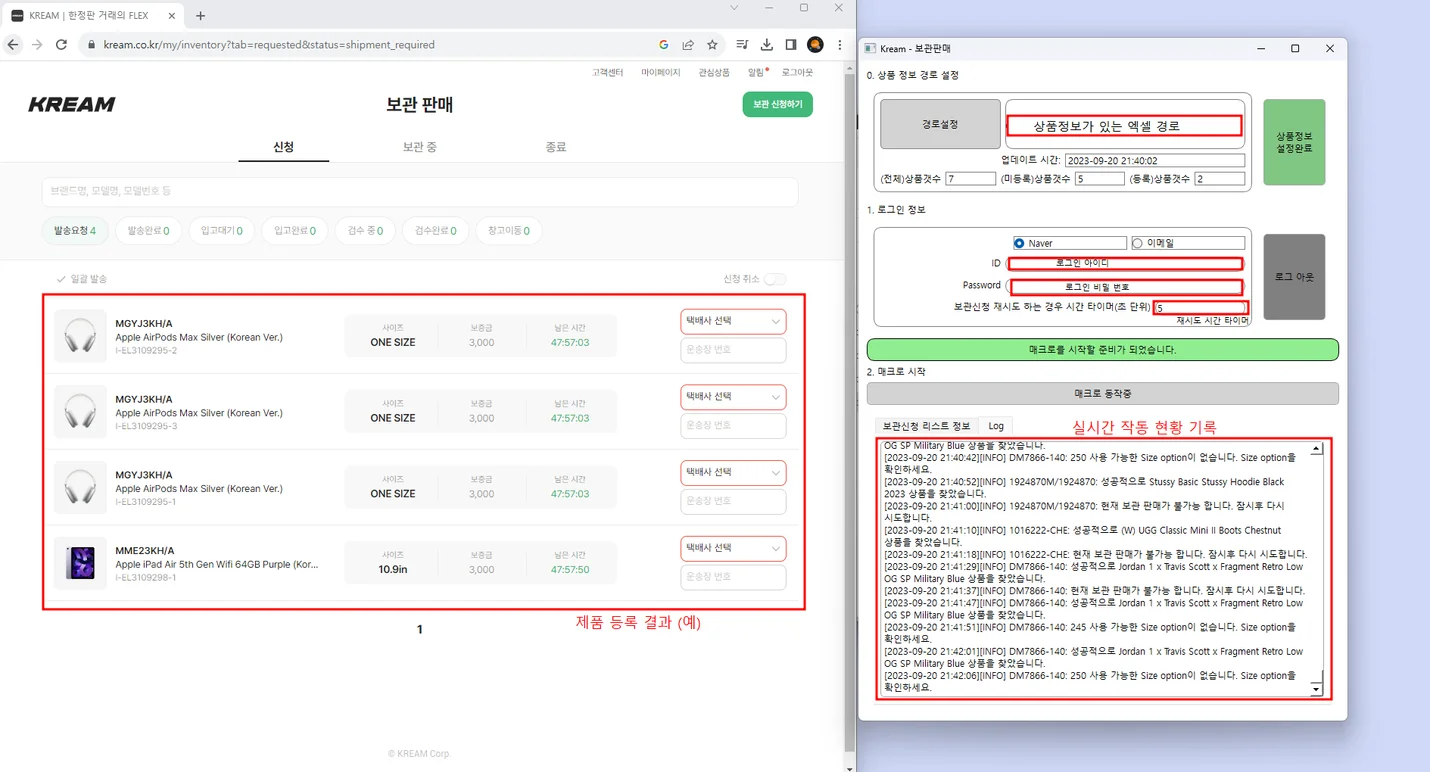Click the KREAM page vertical scrollbar

coord(850,410)
